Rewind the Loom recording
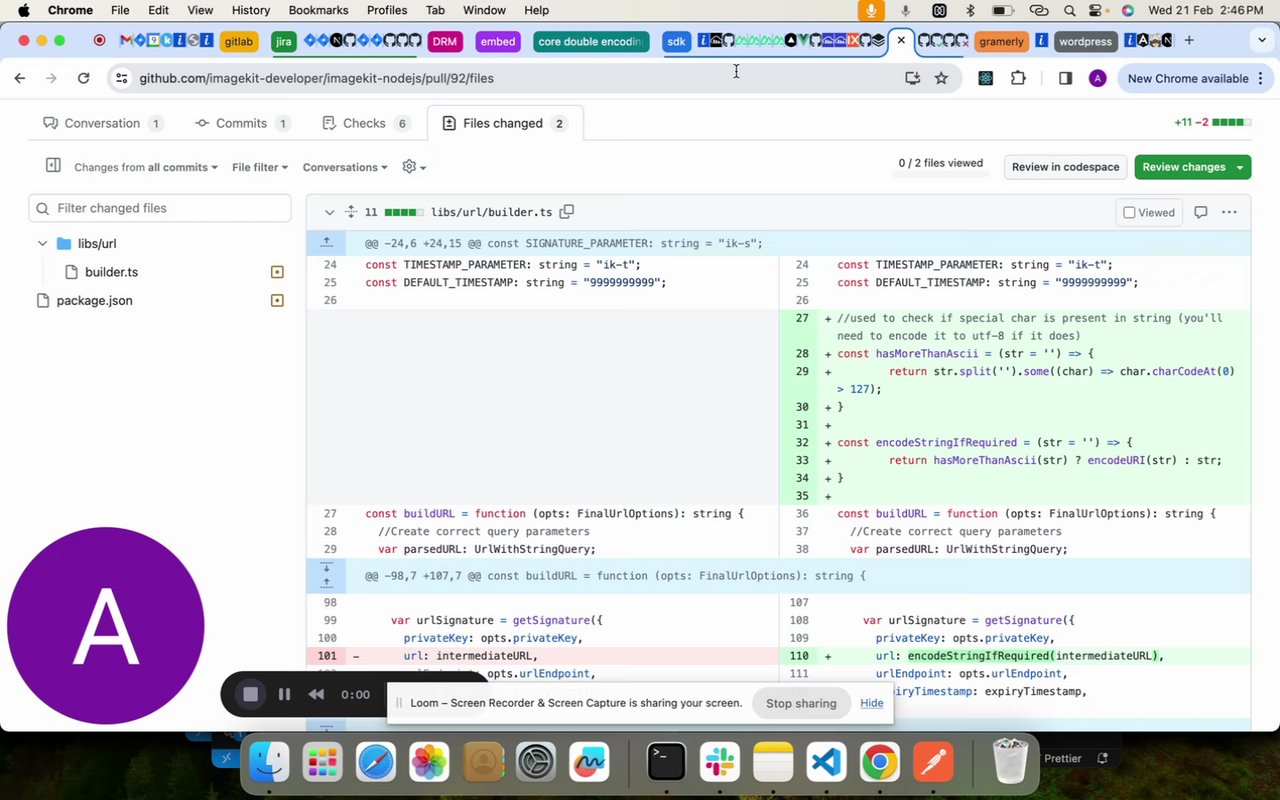The width and height of the screenshot is (1280, 800). click(x=316, y=694)
